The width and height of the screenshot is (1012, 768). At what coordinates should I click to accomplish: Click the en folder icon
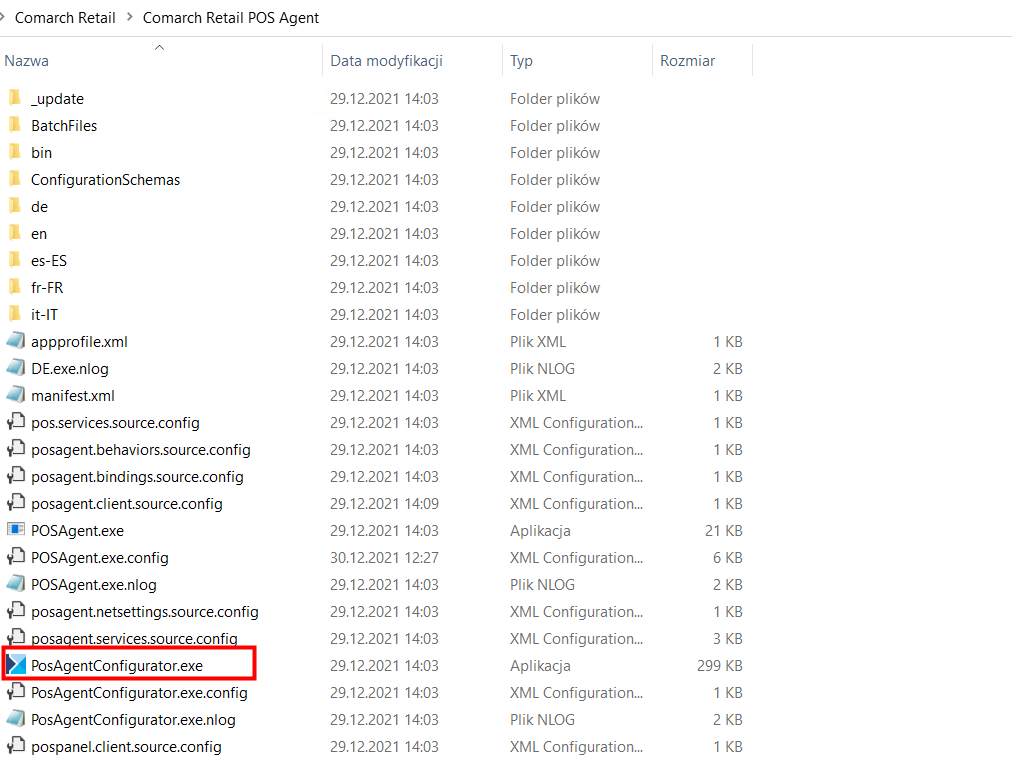coord(15,234)
